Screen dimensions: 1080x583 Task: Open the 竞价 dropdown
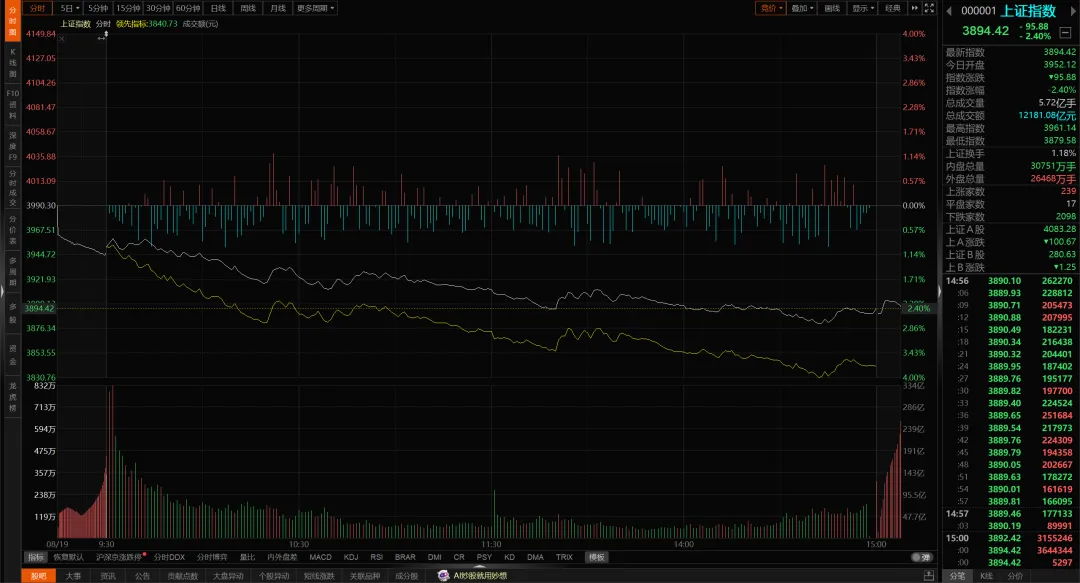771,8
